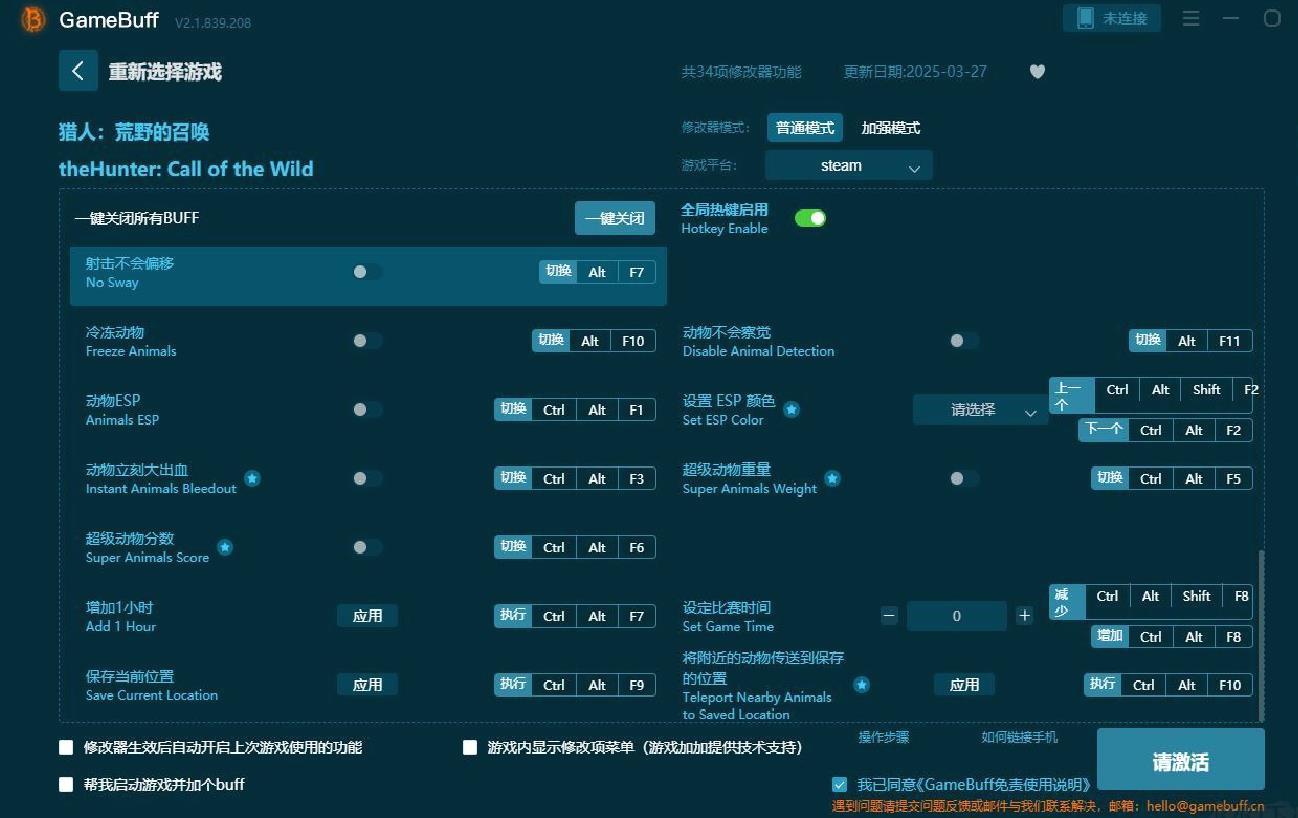1298x818 pixels.
Task: Open 操作步骤 operation steps link
Action: click(x=884, y=737)
